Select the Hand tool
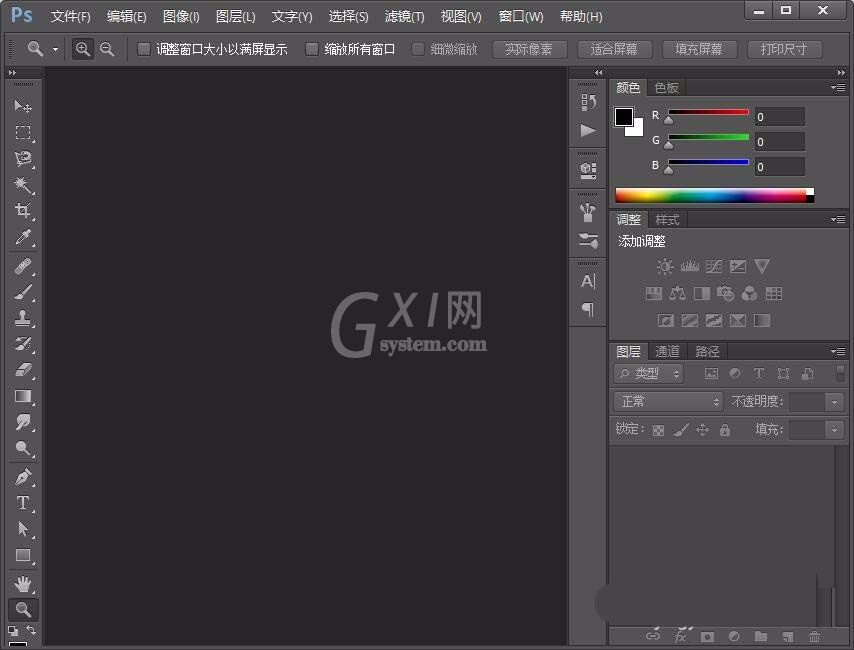This screenshot has width=854, height=650. (x=23, y=584)
